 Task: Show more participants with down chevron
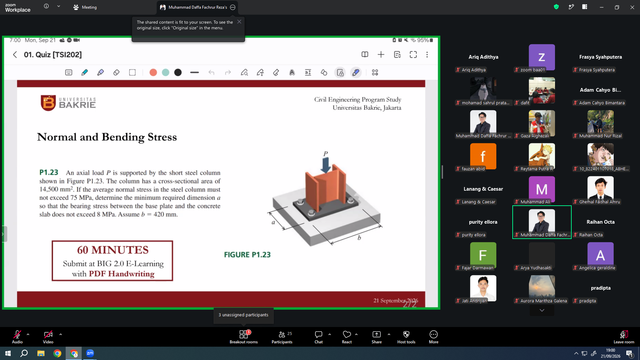(x=542, y=311)
